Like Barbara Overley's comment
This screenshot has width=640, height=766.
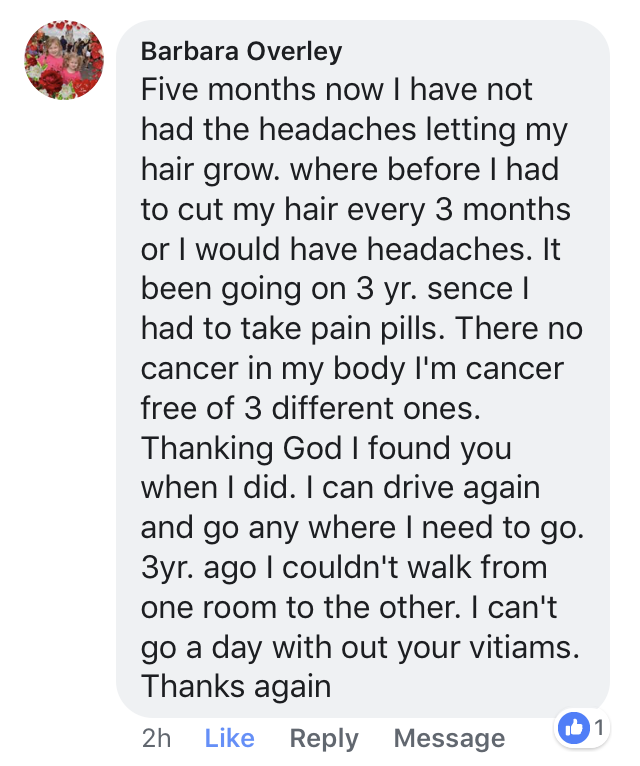coord(229,738)
